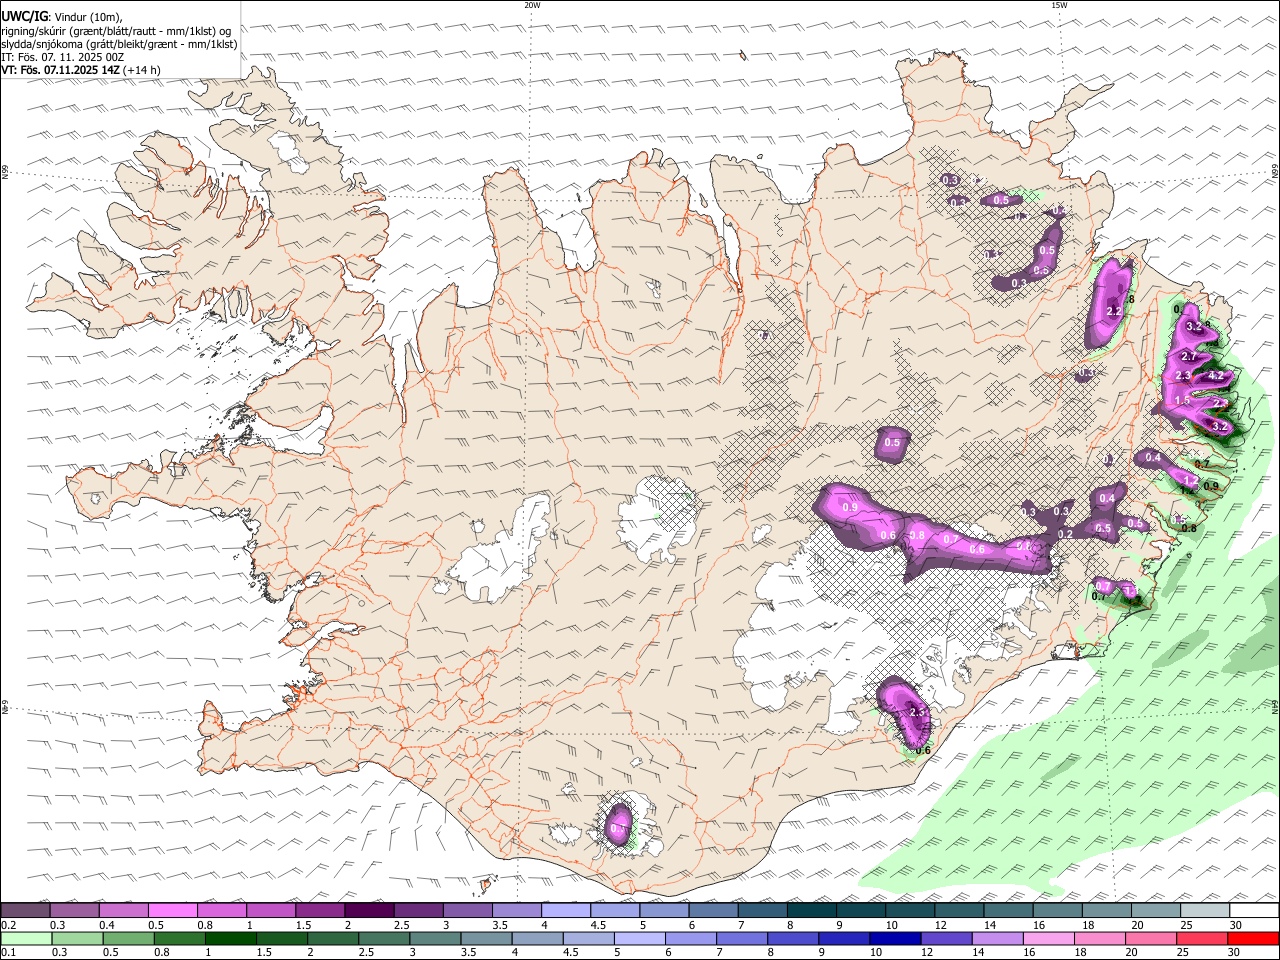Select the light grey 25 swatch, upper legend

point(1205,911)
